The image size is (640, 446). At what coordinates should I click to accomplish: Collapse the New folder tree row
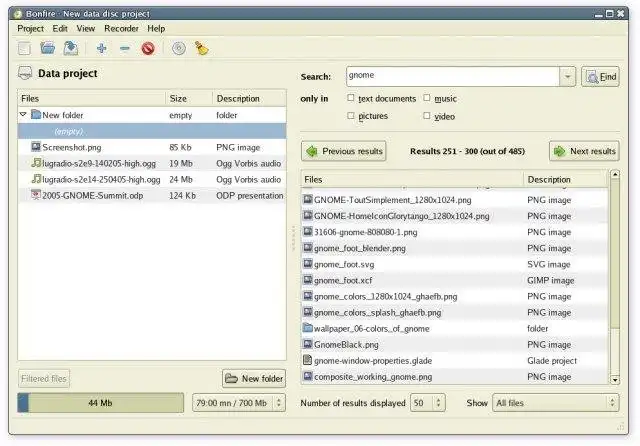click(23, 115)
